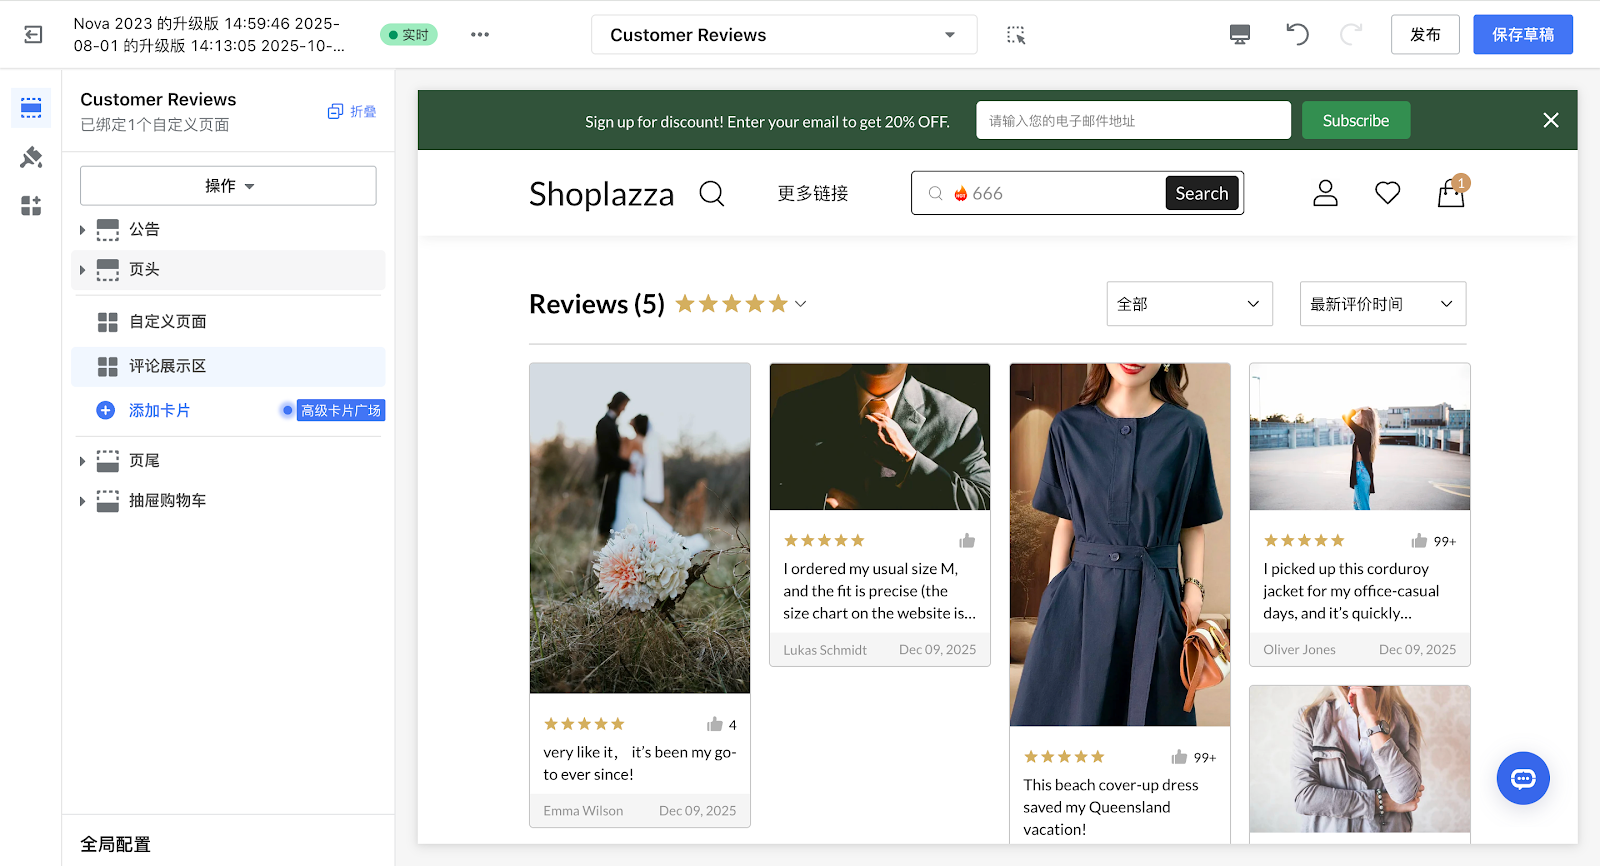Click the undo arrow icon
This screenshot has width=1600, height=866.
(x=1297, y=35)
